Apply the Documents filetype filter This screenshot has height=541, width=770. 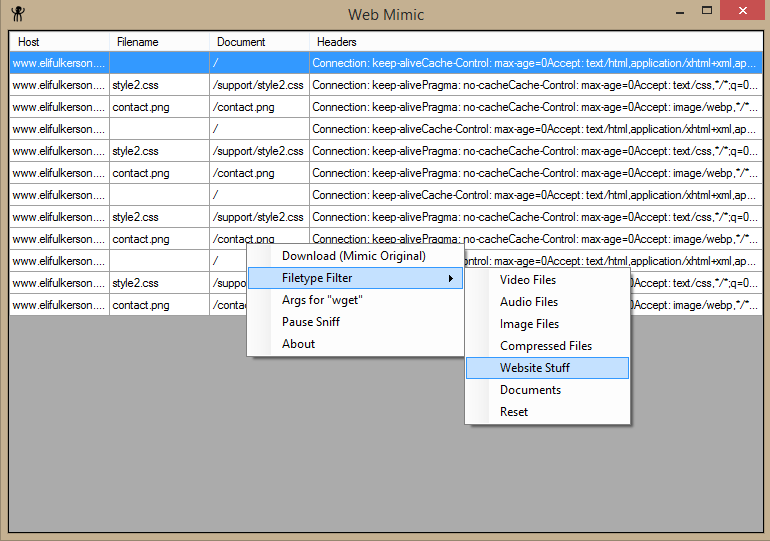(530, 390)
